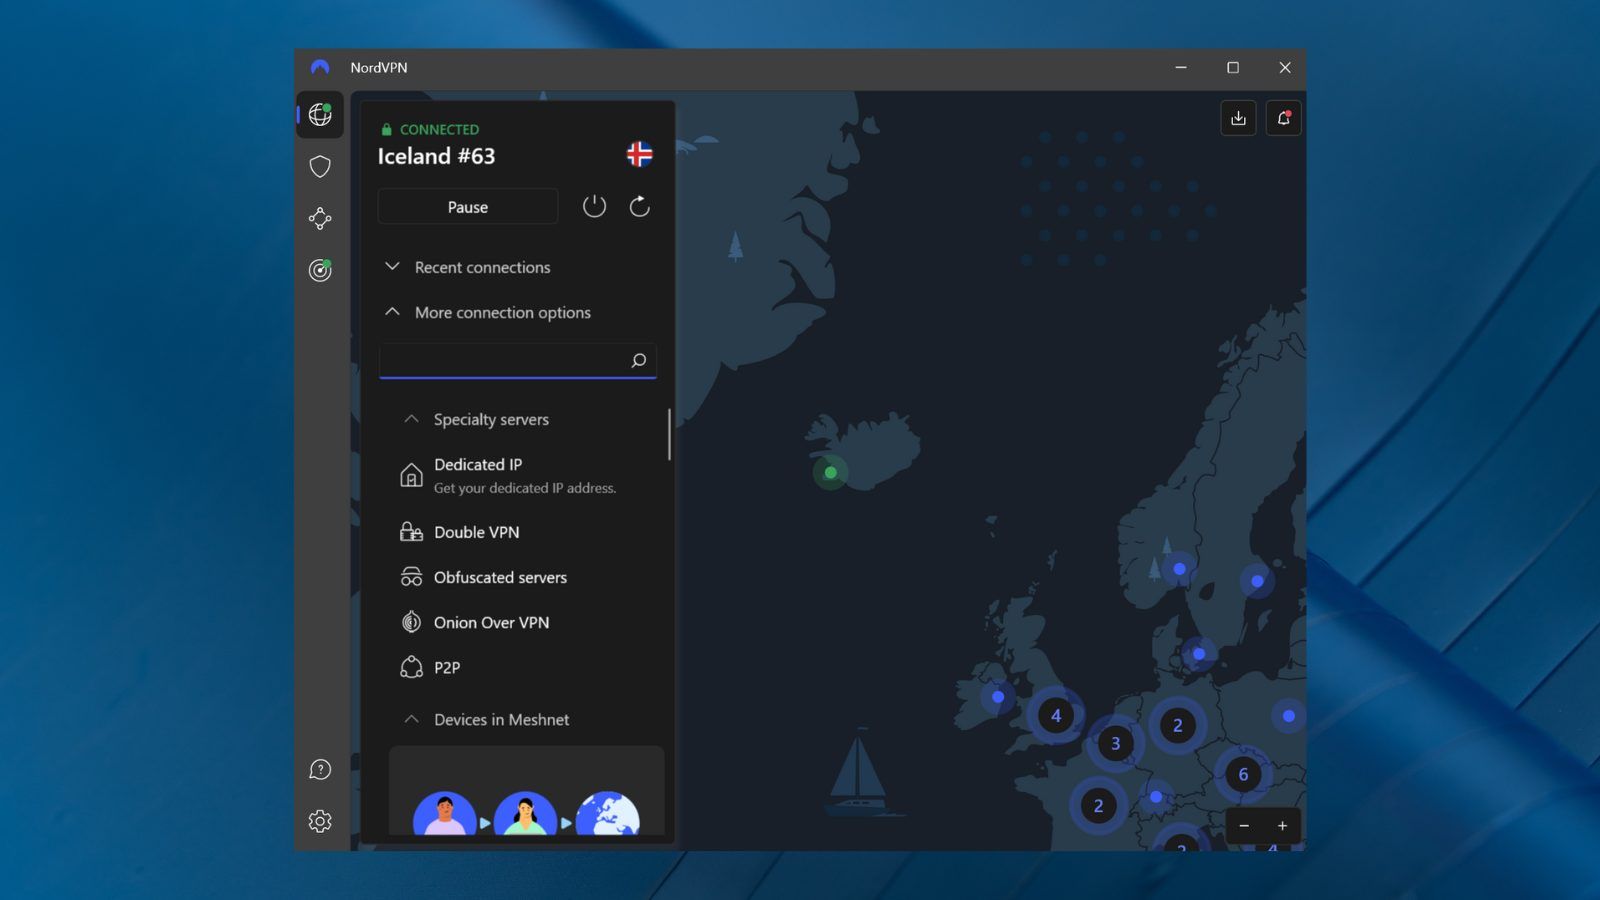
Task: Open Settings gear in sidebar
Action: (x=320, y=821)
